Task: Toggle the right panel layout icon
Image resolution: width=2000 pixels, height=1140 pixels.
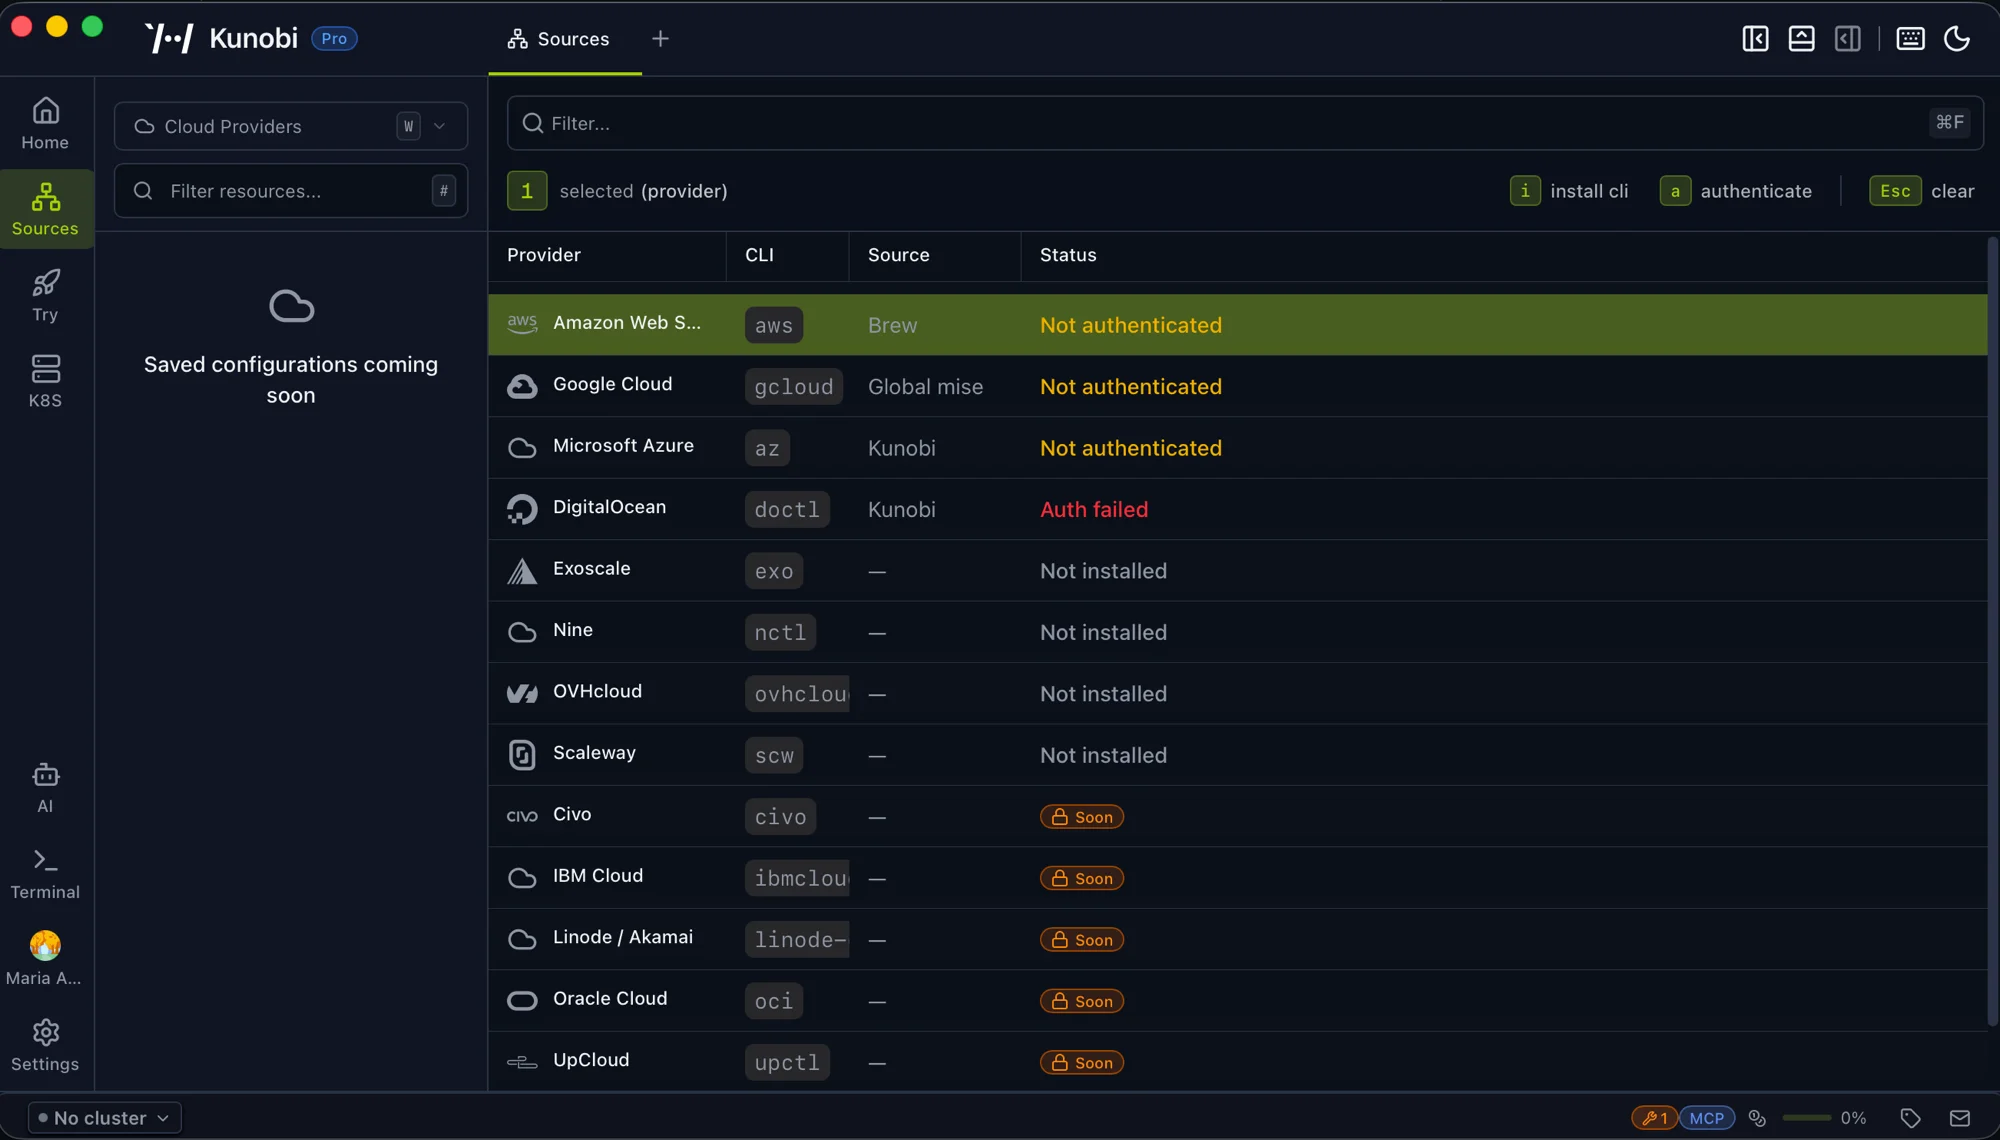Action: 1847,39
